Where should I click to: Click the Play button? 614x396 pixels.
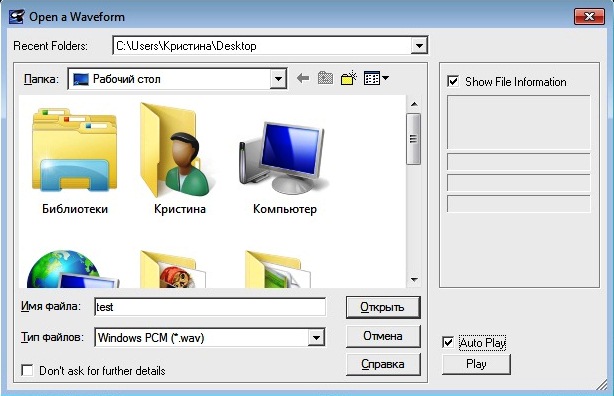click(x=476, y=364)
